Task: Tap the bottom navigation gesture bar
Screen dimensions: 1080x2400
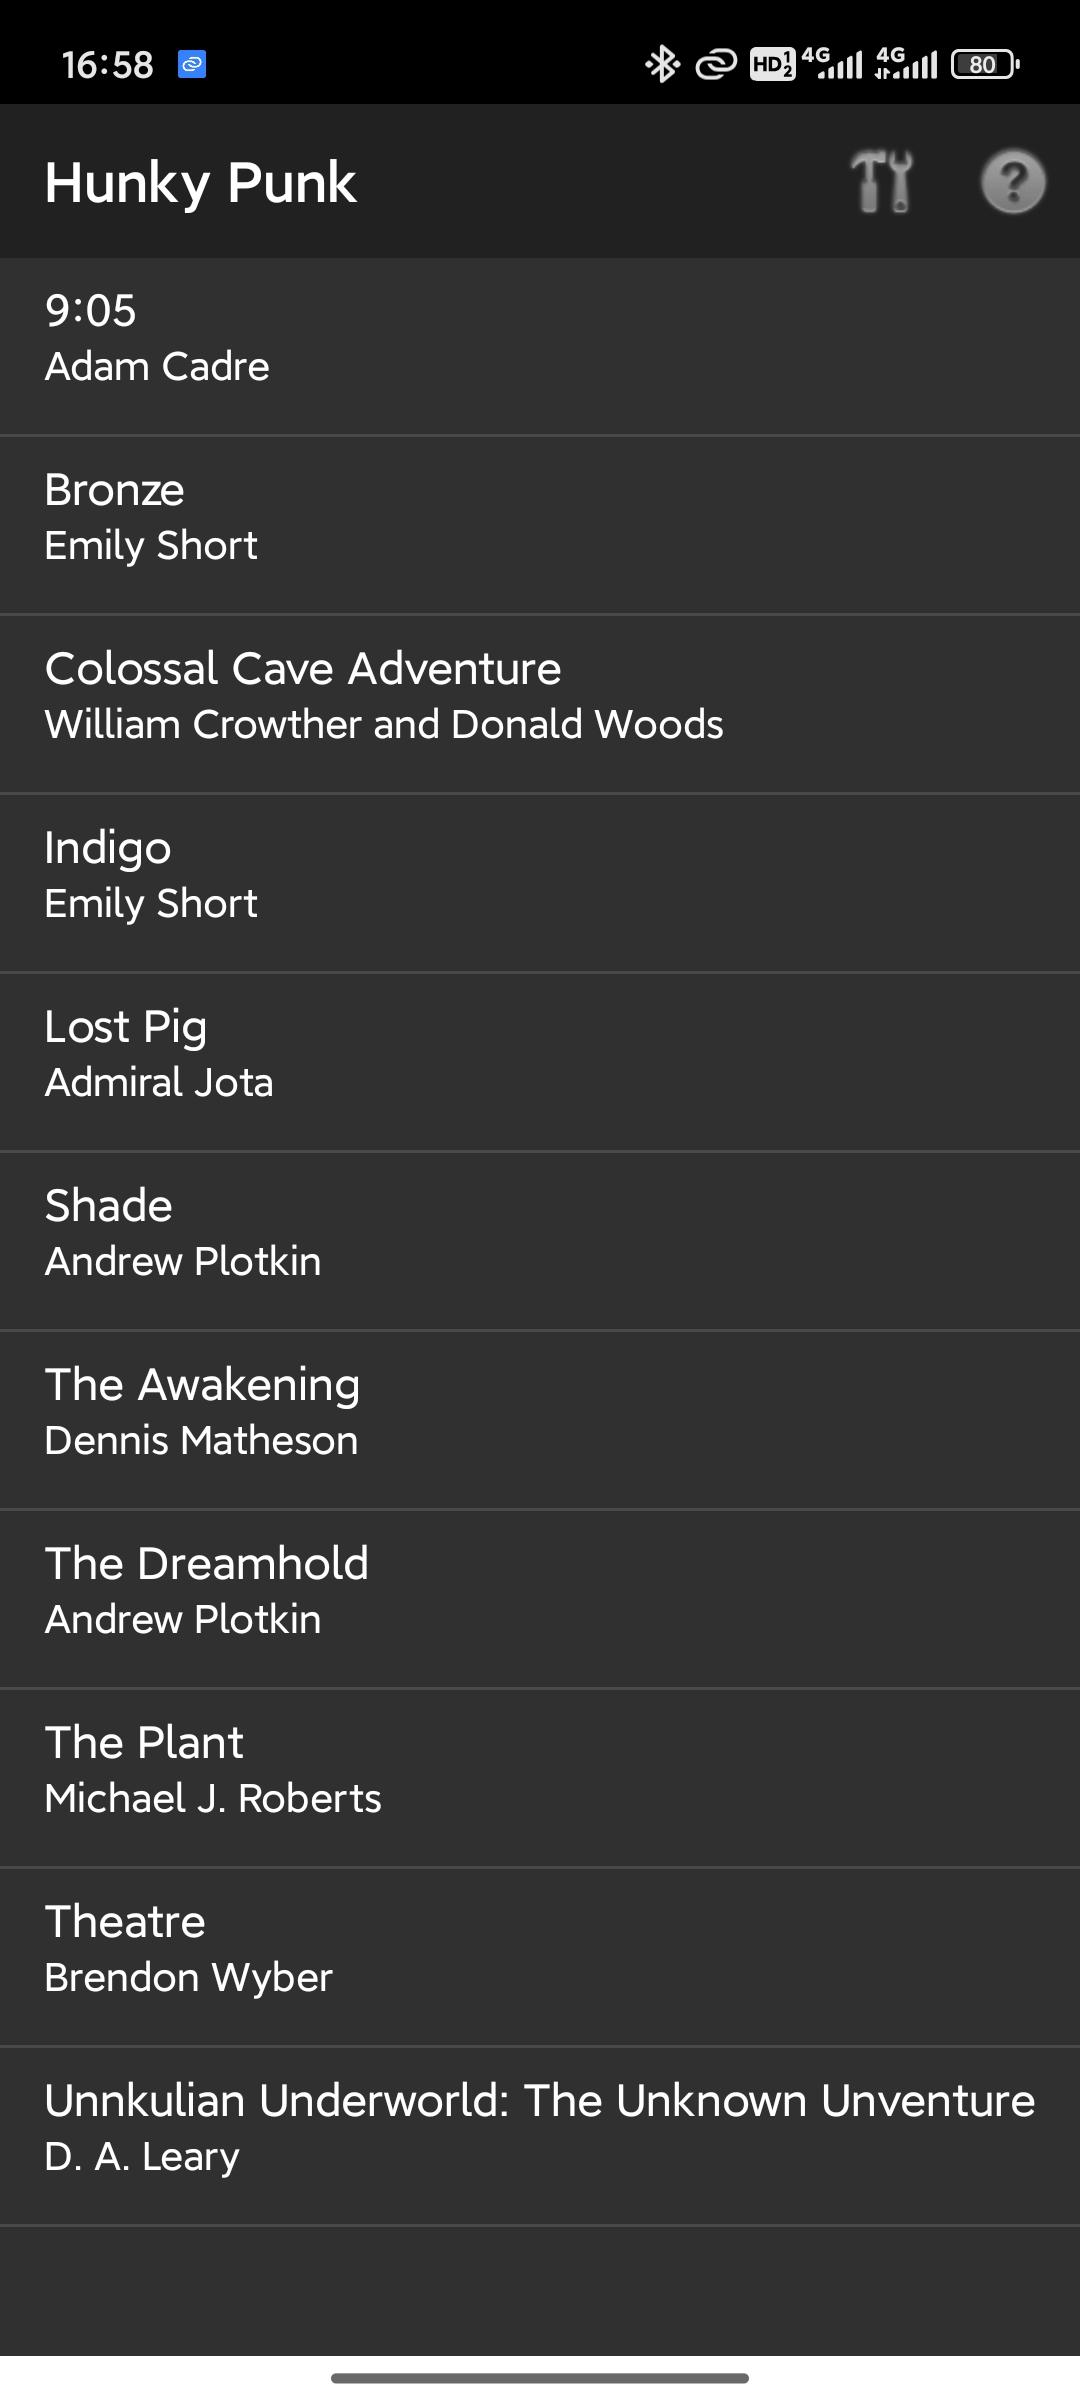Action: pos(540,2377)
